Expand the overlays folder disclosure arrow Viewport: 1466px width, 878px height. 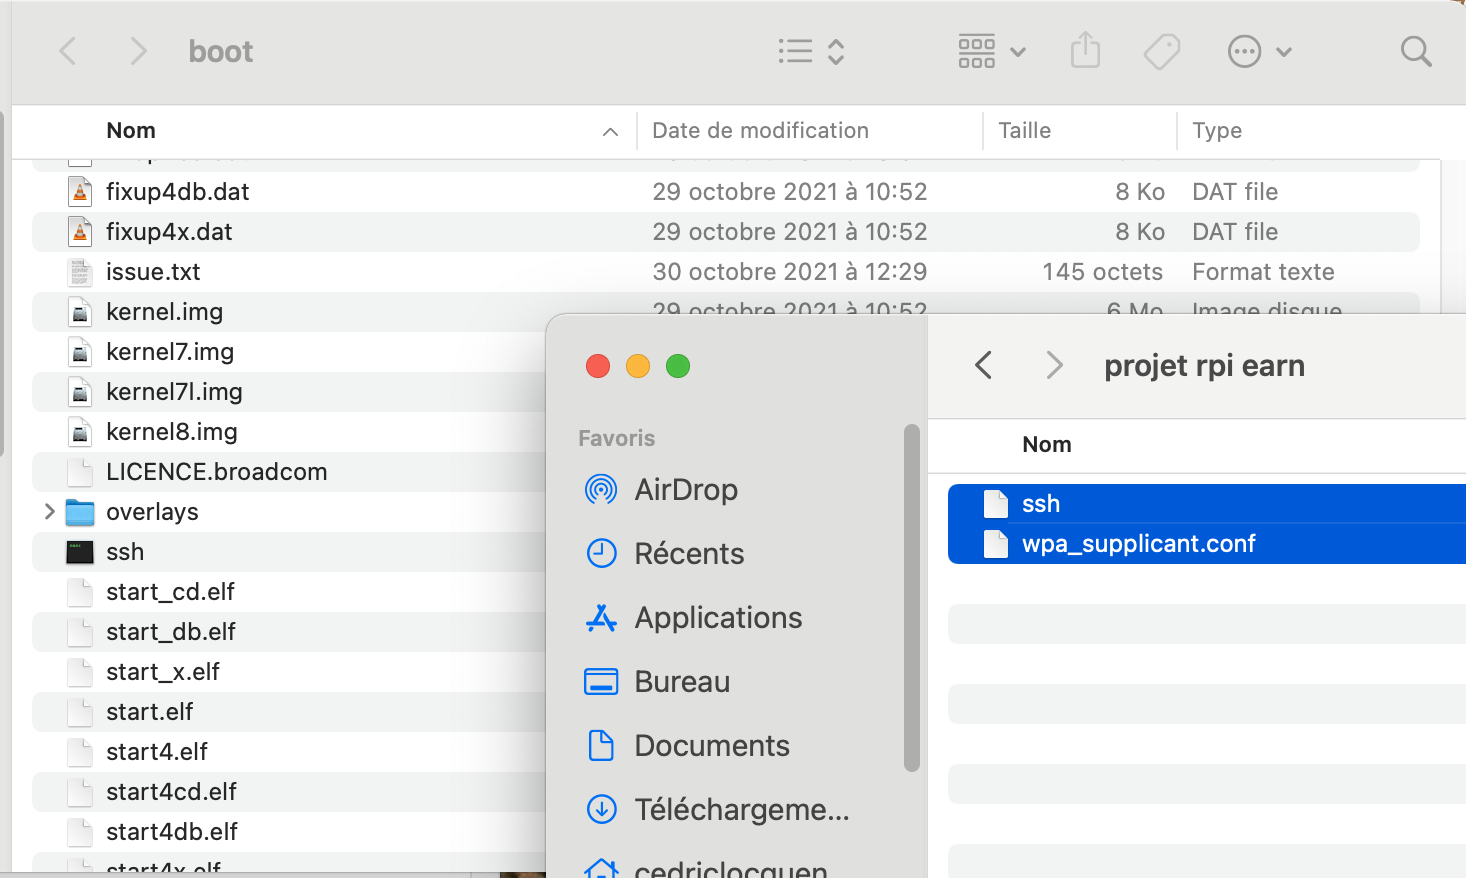click(x=49, y=512)
